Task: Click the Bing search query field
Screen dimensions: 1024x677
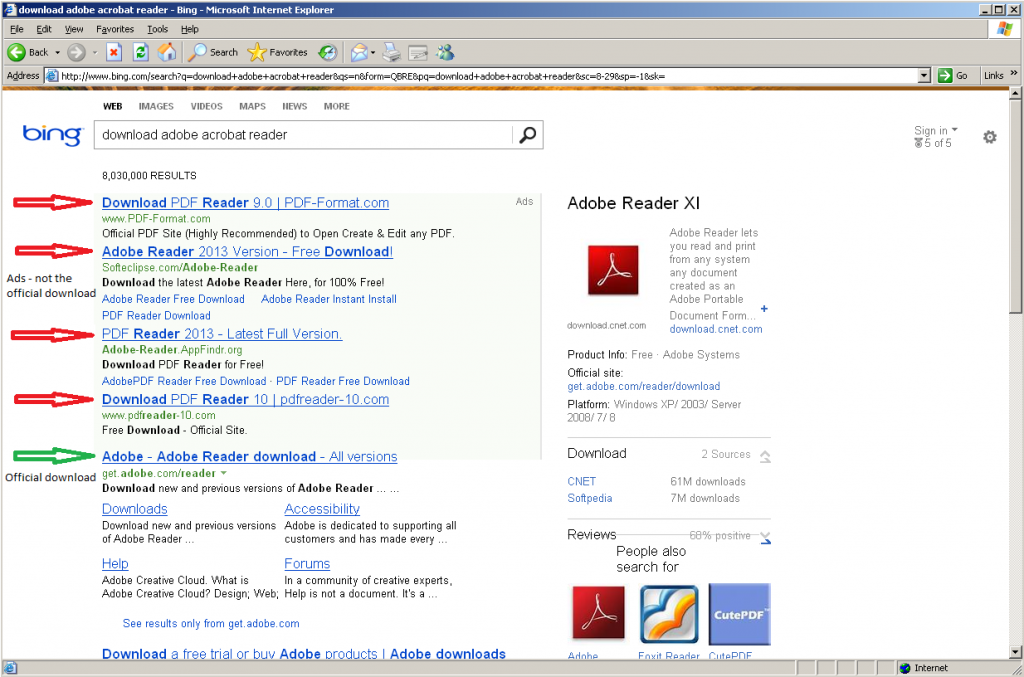Action: (304, 134)
